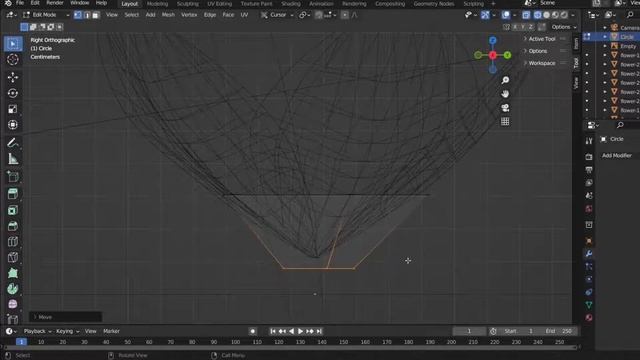Click the Add Modifier button
Viewport: 640px width, 360px height.
[617, 156]
